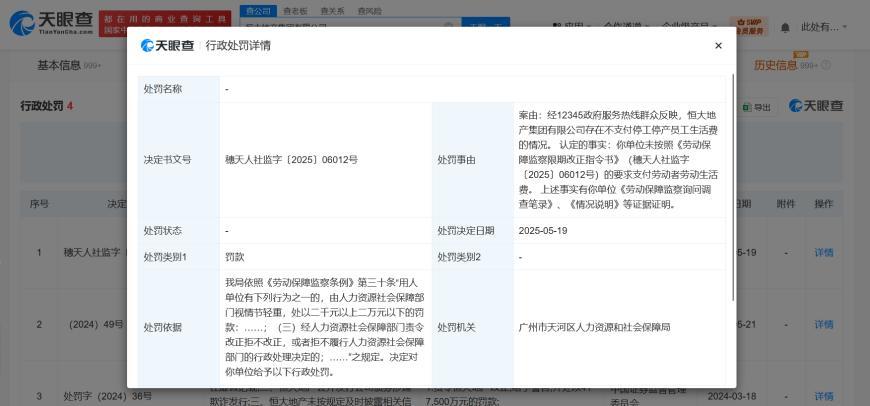Open the Tianyancha homepage logo behind dialog
The height and width of the screenshot is (406, 870).
pyautogui.click(x=51, y=23)
